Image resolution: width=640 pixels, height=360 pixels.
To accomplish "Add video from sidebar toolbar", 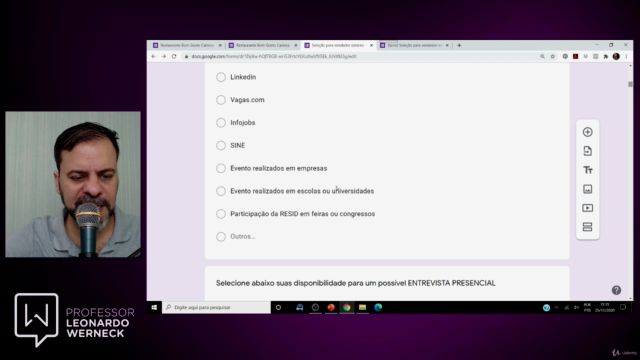I will click(x=587, y=208).
